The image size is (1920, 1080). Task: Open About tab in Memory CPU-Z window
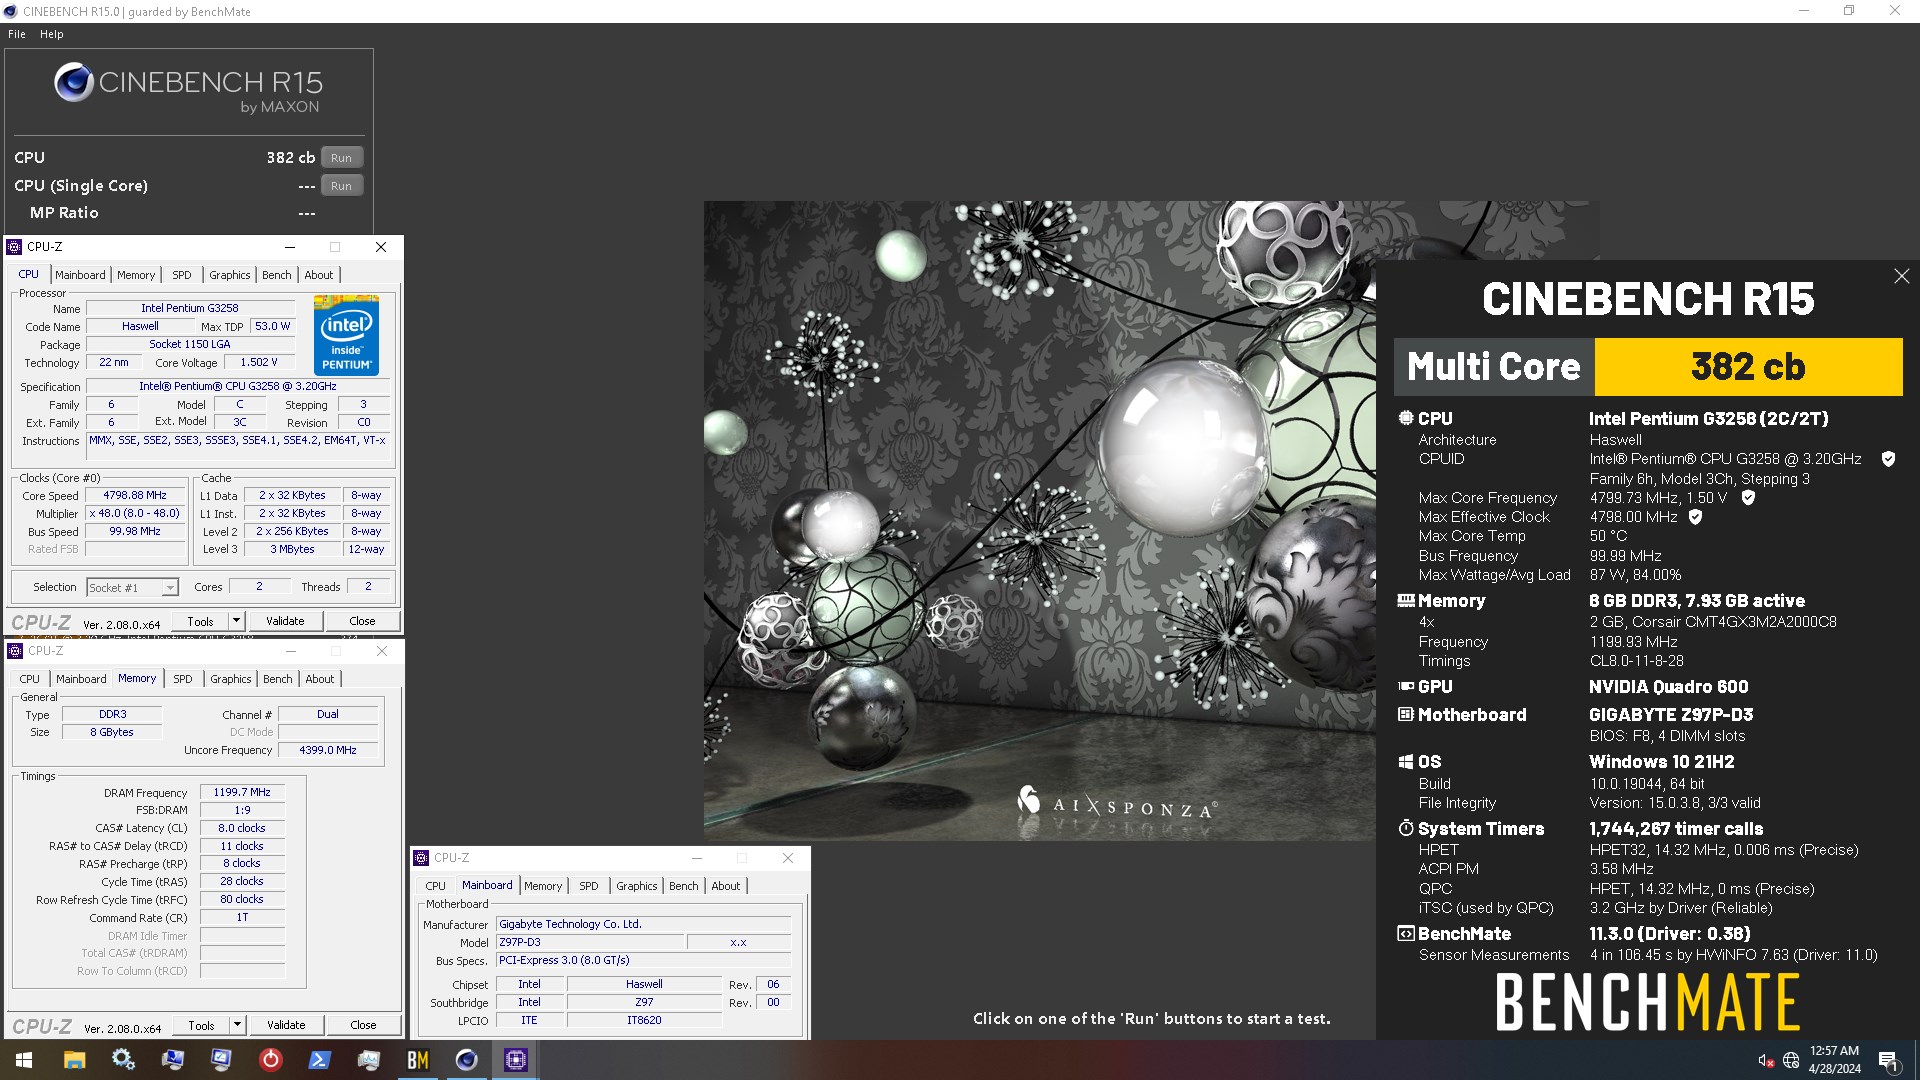320,679
